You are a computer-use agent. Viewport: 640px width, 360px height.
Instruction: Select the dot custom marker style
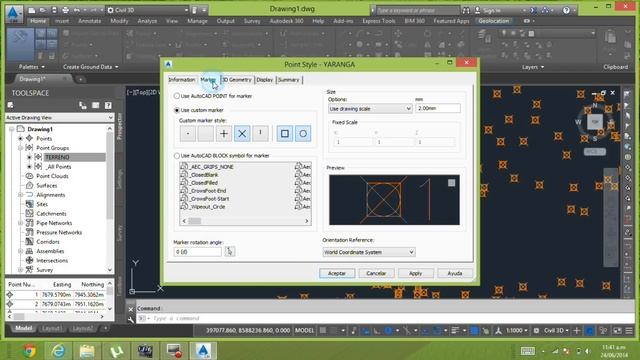[x=188, y=133]
